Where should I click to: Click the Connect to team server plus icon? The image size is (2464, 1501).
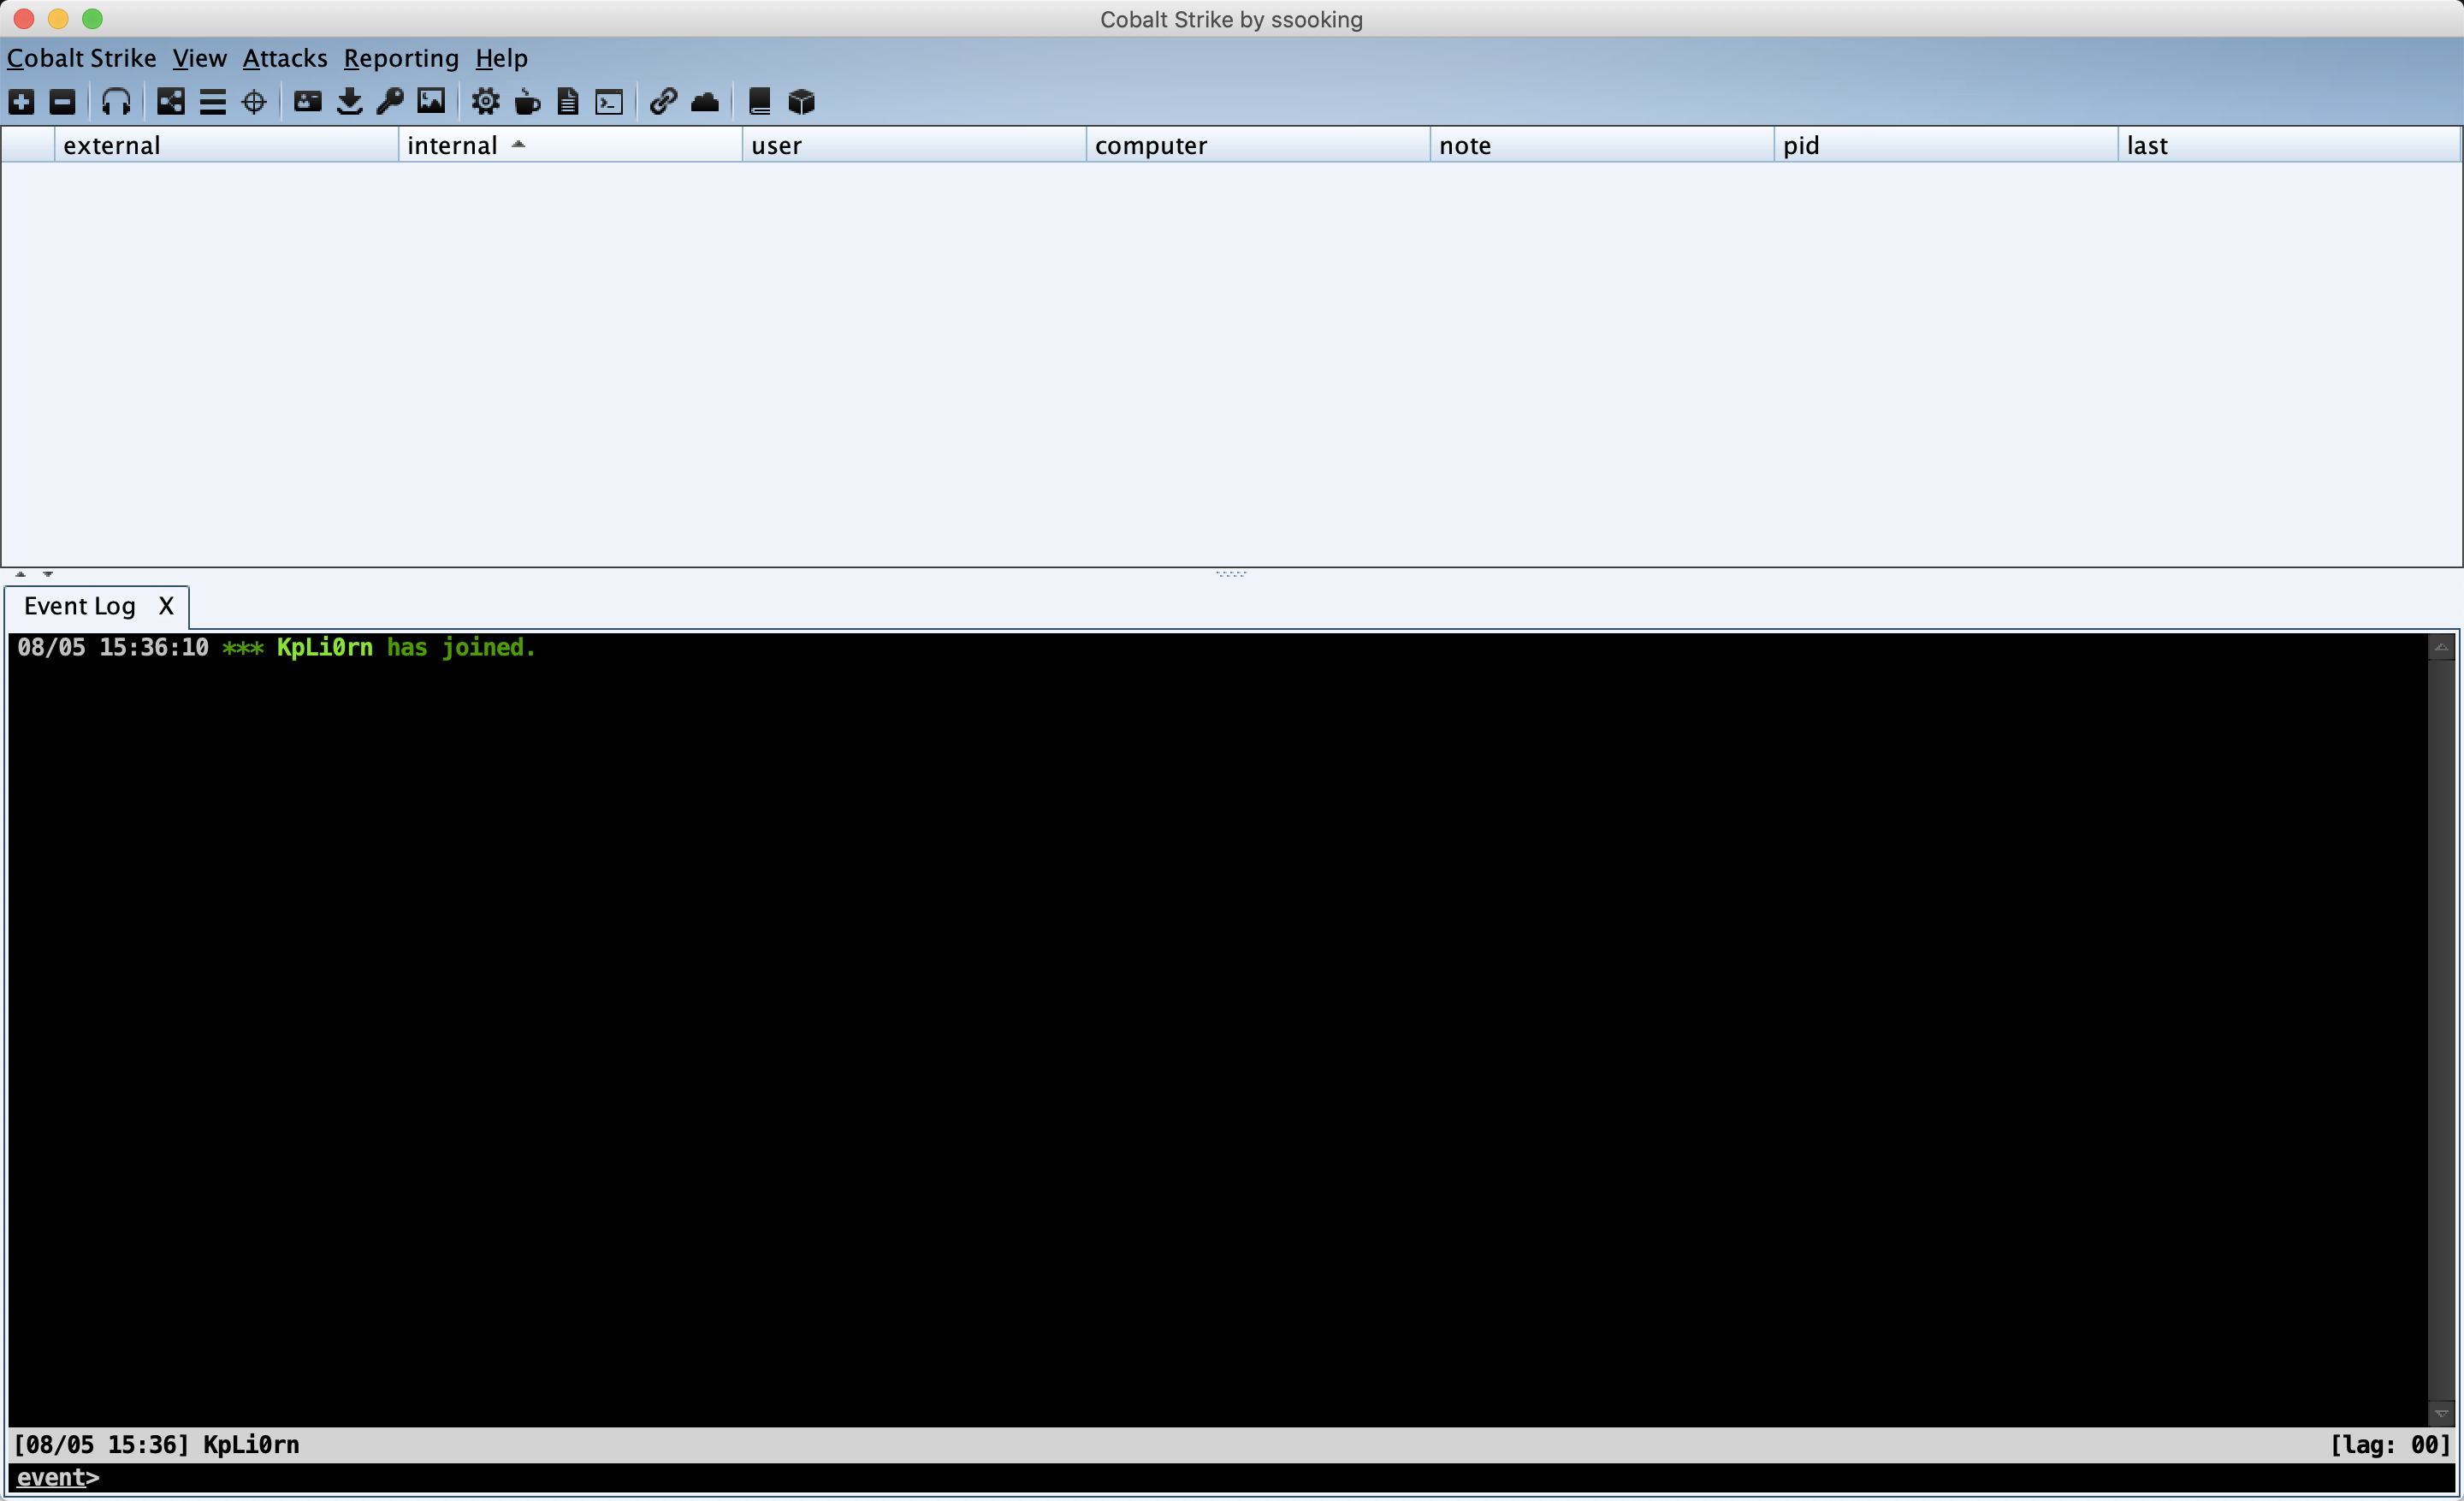(x=21, y=102)
